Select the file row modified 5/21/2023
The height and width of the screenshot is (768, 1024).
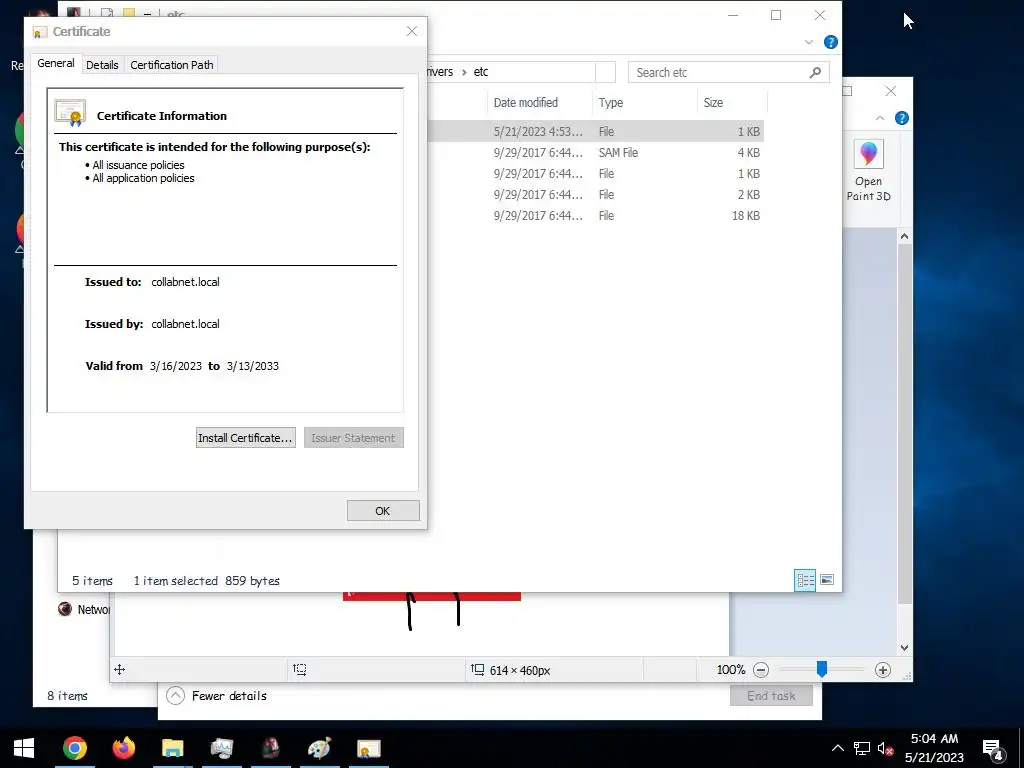point(594,131)
